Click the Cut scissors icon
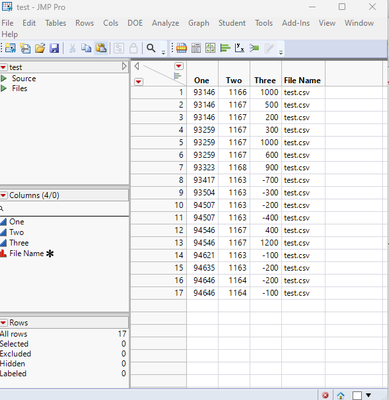This screenshot has height=400, width=389. pyautogui.click(x=72, y=49)
